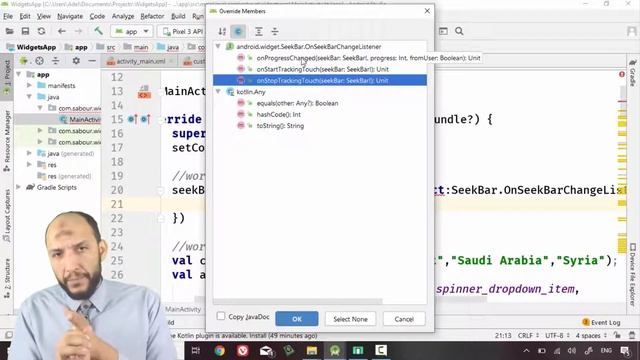Select onProgressChanged method
Image resolution: width=640 pixels, height=360 pixels.
tap(368, 58)
